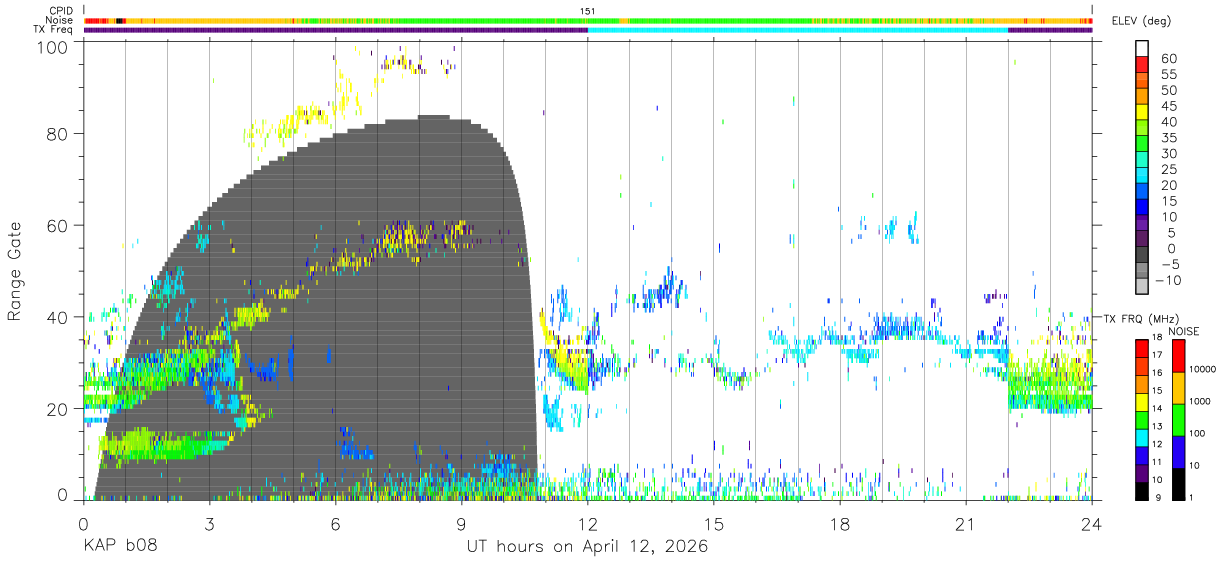Pick the red swatch in ELEV colorbar
This screenshot has height=567, width=1228.
point(1144,65)
